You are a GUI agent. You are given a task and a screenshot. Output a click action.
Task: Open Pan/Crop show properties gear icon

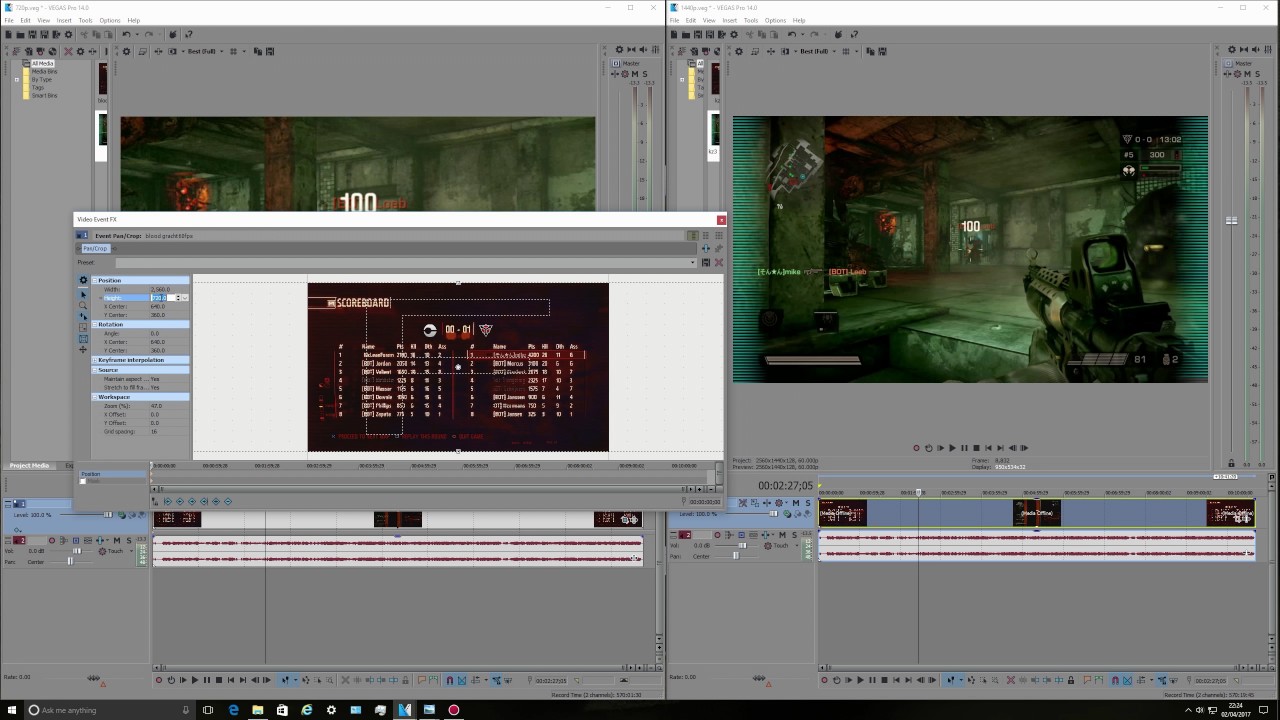(83, 280)
